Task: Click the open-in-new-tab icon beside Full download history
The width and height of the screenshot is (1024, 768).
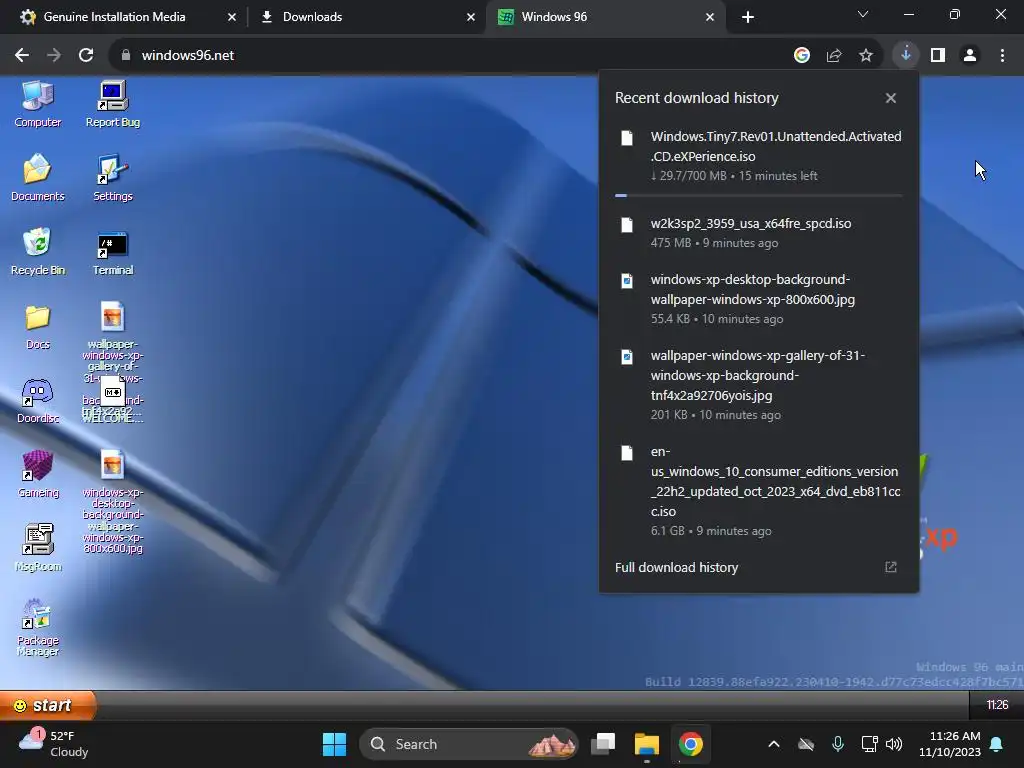Action: (891, 568)
